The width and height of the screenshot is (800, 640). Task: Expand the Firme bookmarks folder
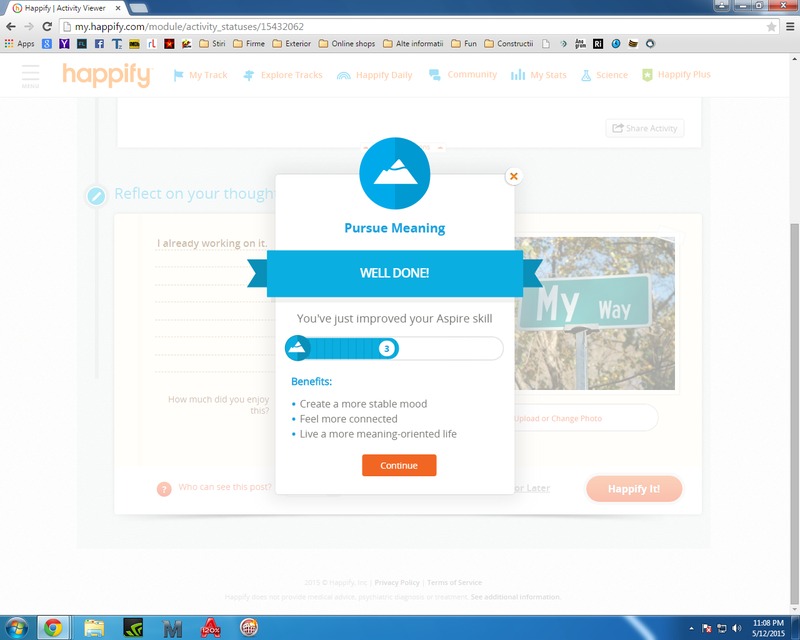(249, 44)
